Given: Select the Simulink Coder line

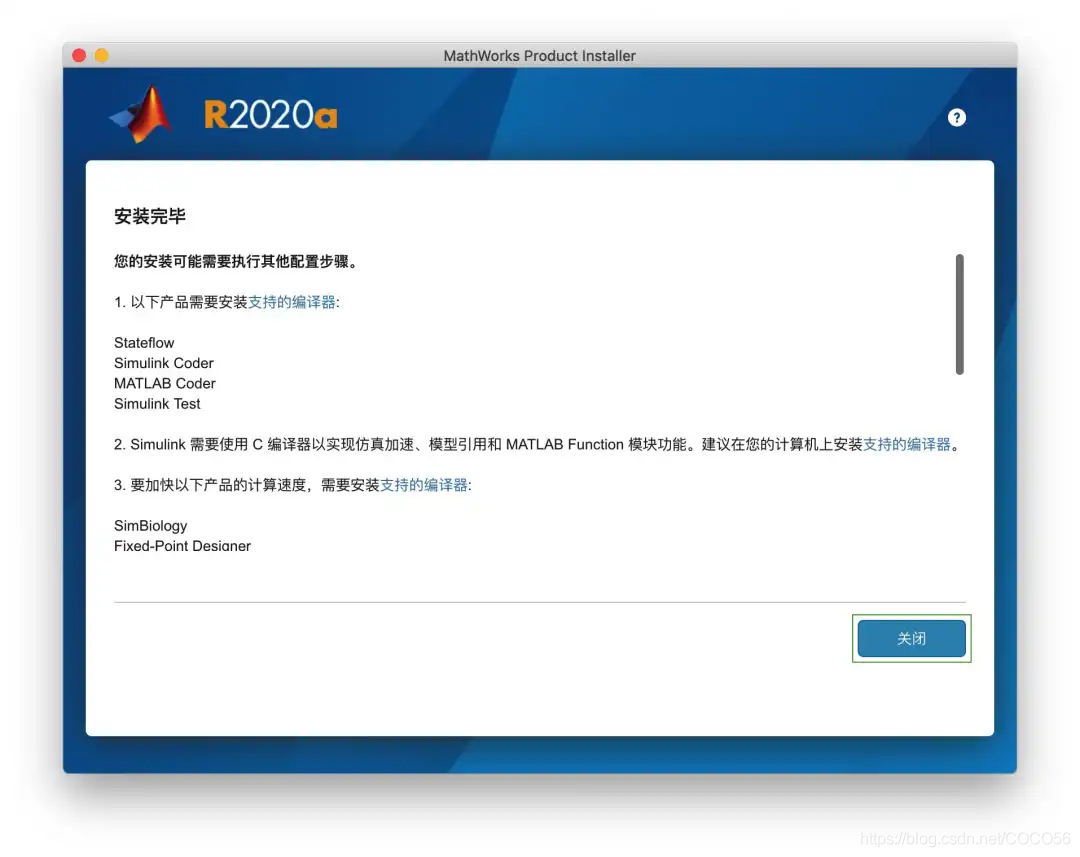Looking at the screenshot, I should click(x=164, y=363).
